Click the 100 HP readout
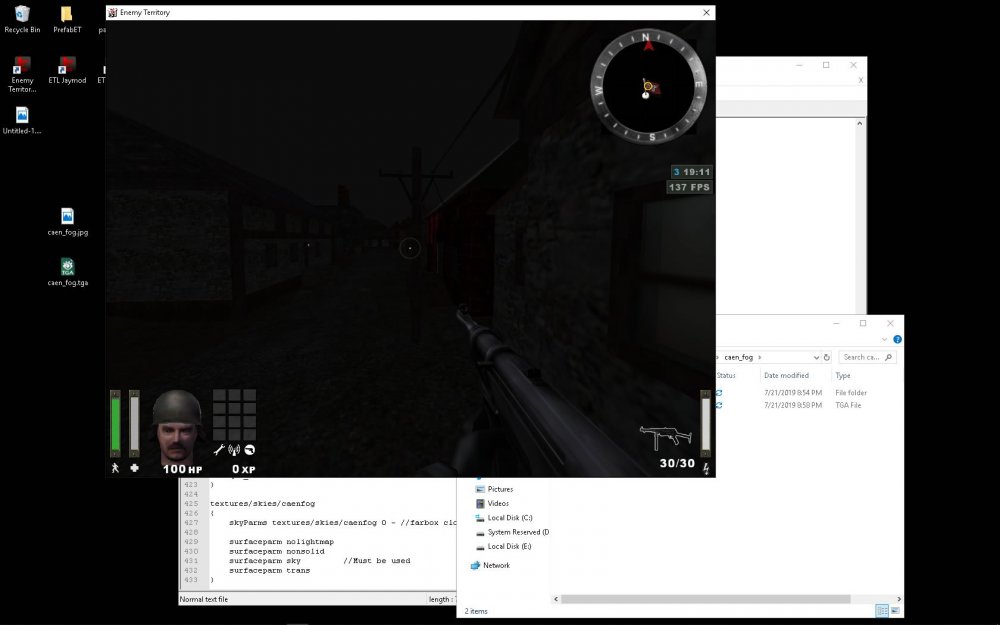 point(182,469)
